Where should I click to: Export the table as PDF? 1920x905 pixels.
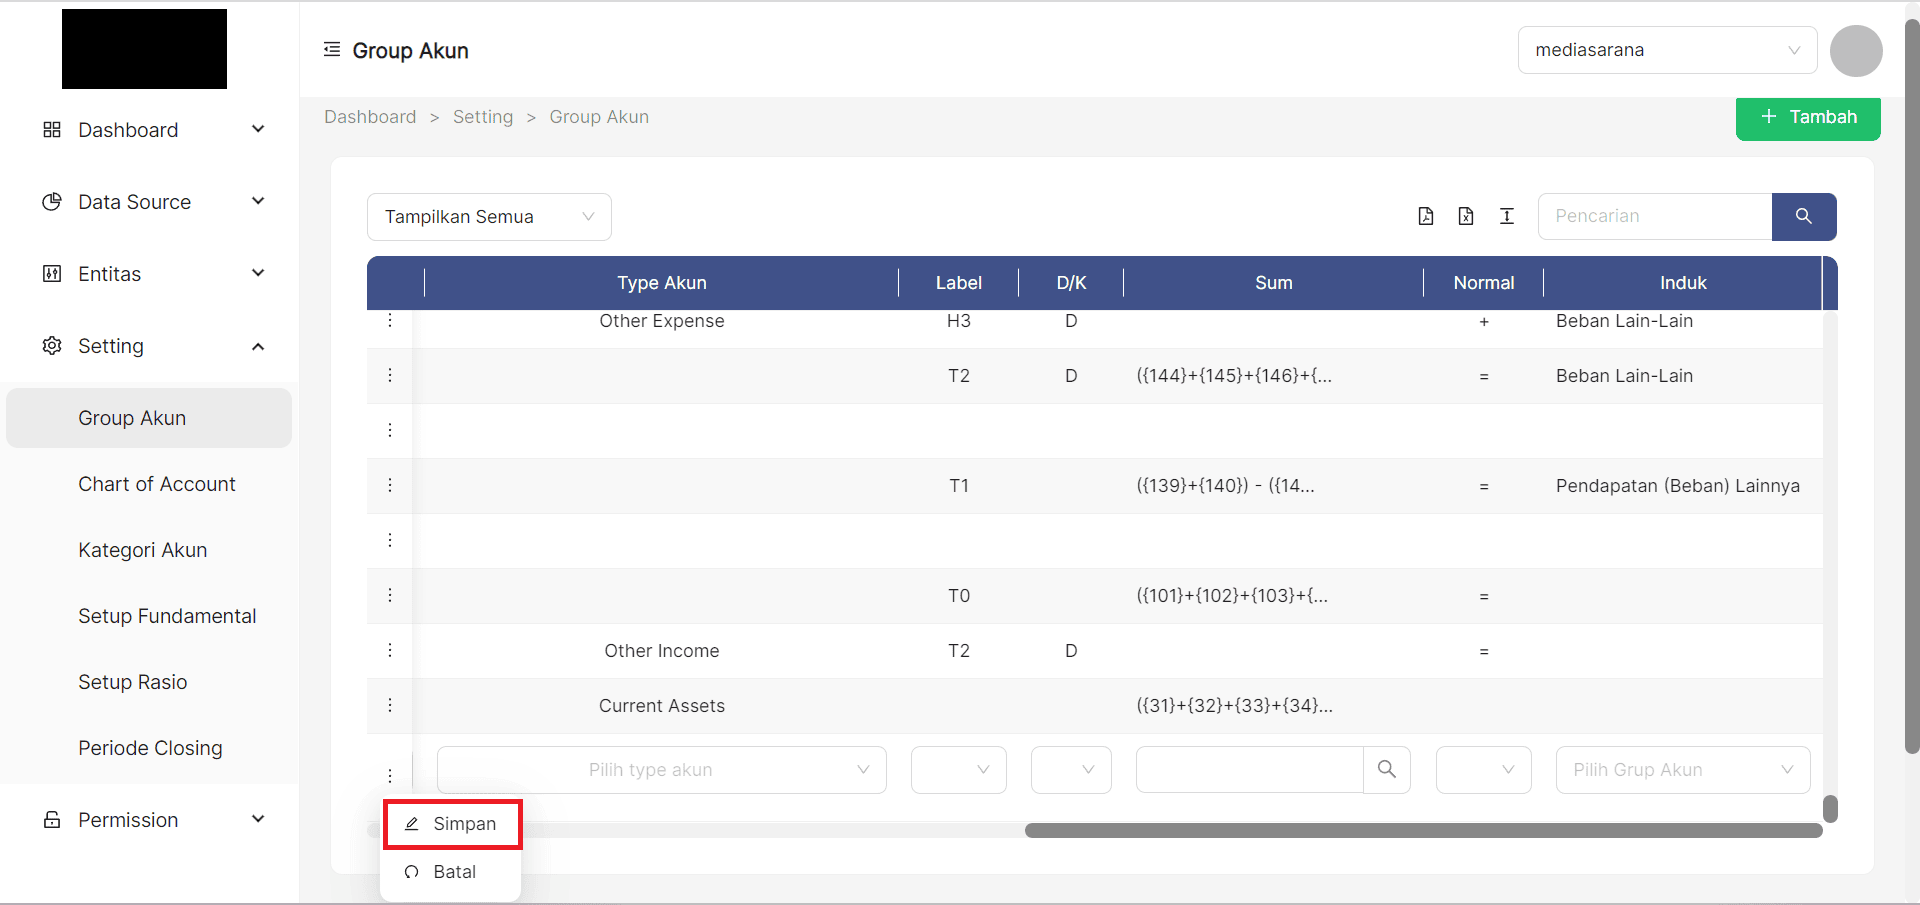[1426, 216]
